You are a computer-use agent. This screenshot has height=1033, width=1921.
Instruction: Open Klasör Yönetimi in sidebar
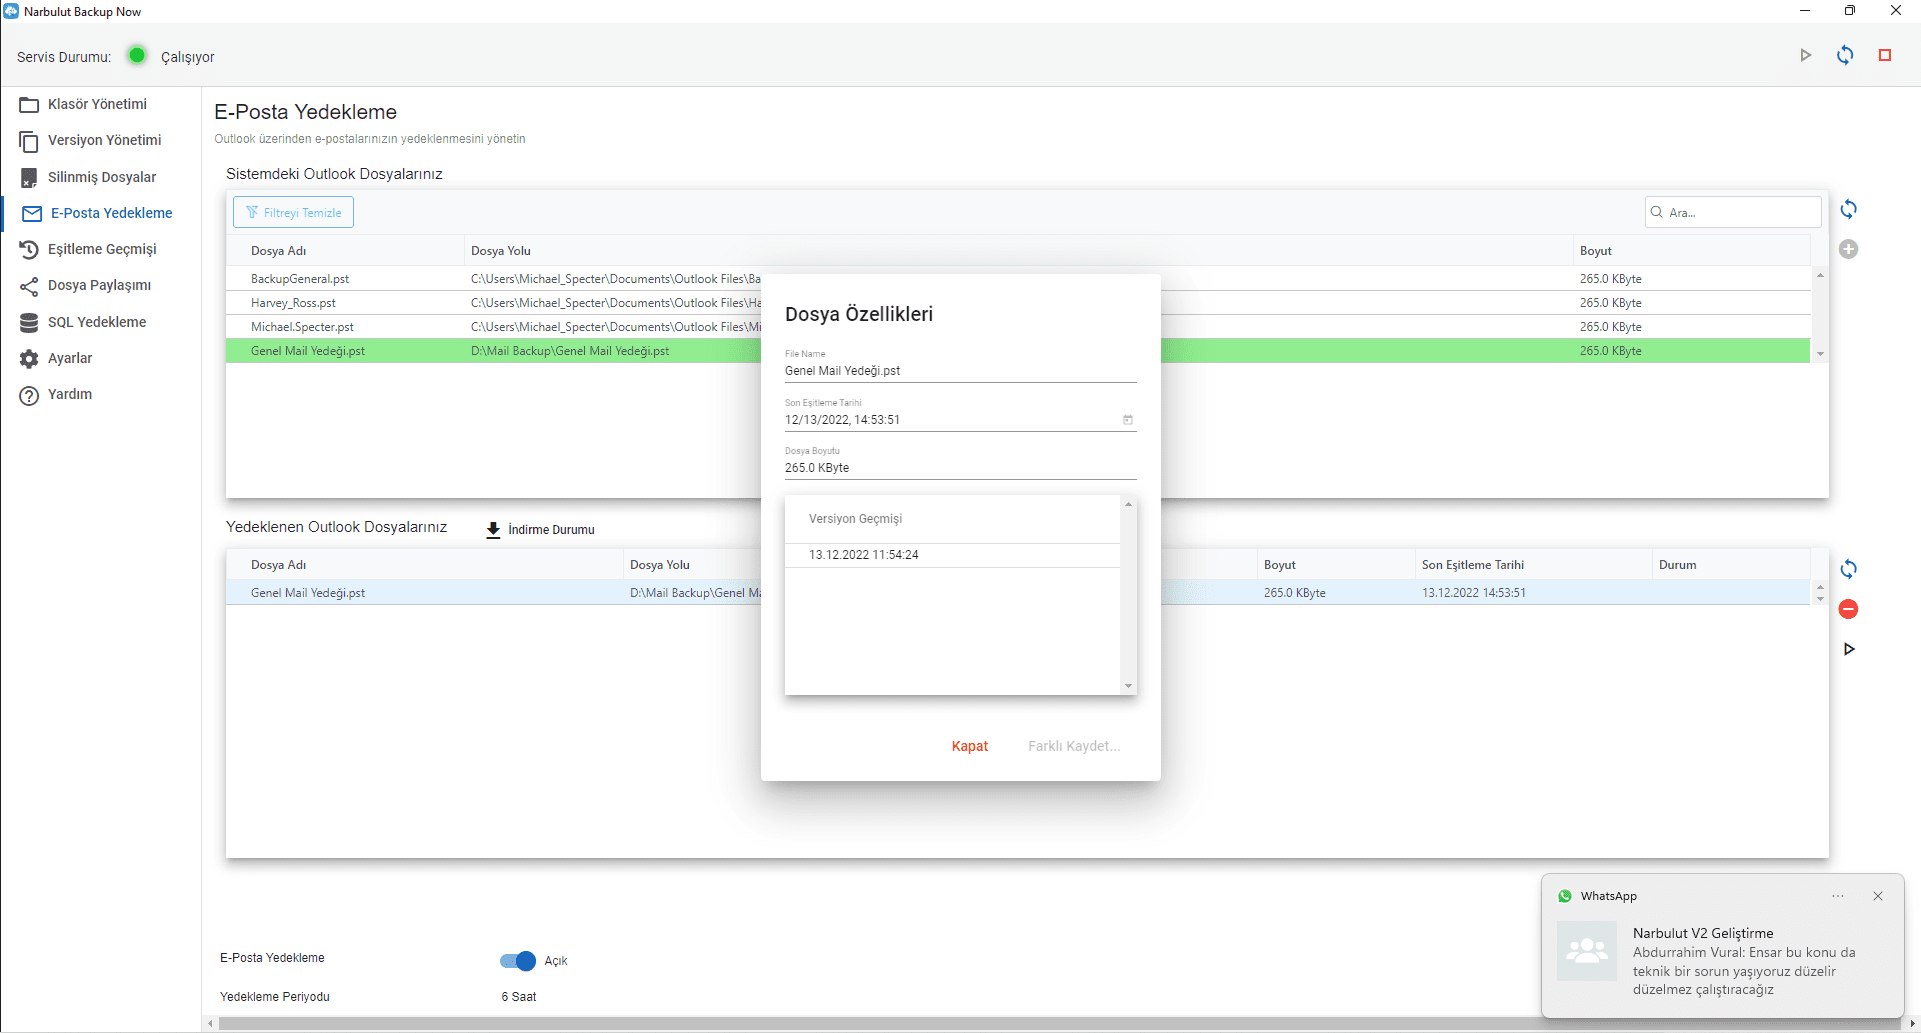pos(97,104)
